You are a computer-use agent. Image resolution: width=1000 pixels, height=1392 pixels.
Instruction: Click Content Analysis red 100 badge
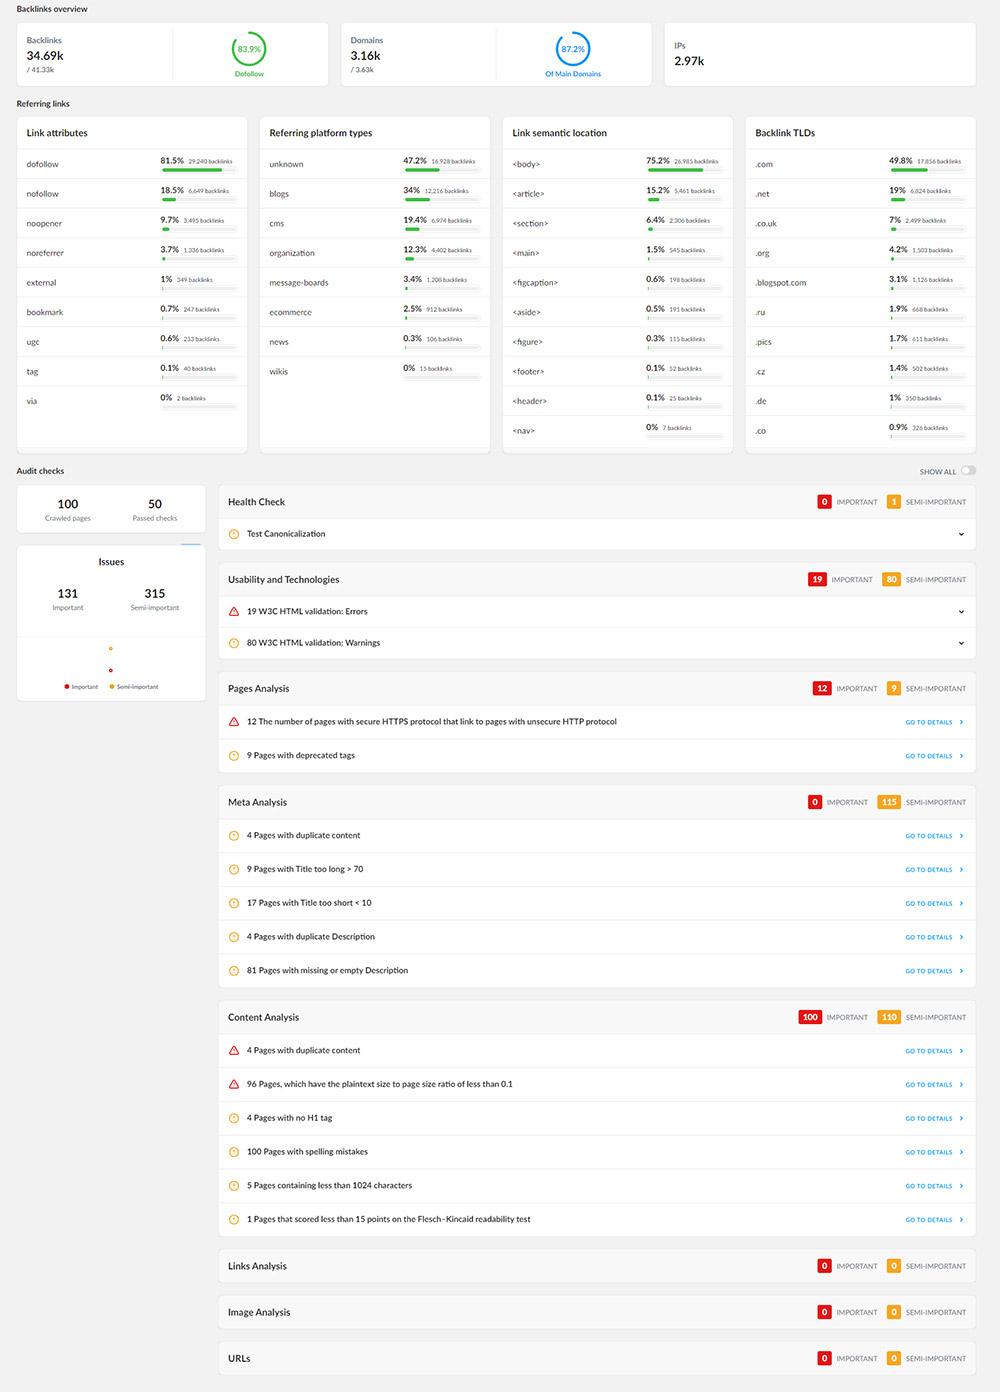coord(810,1017)
